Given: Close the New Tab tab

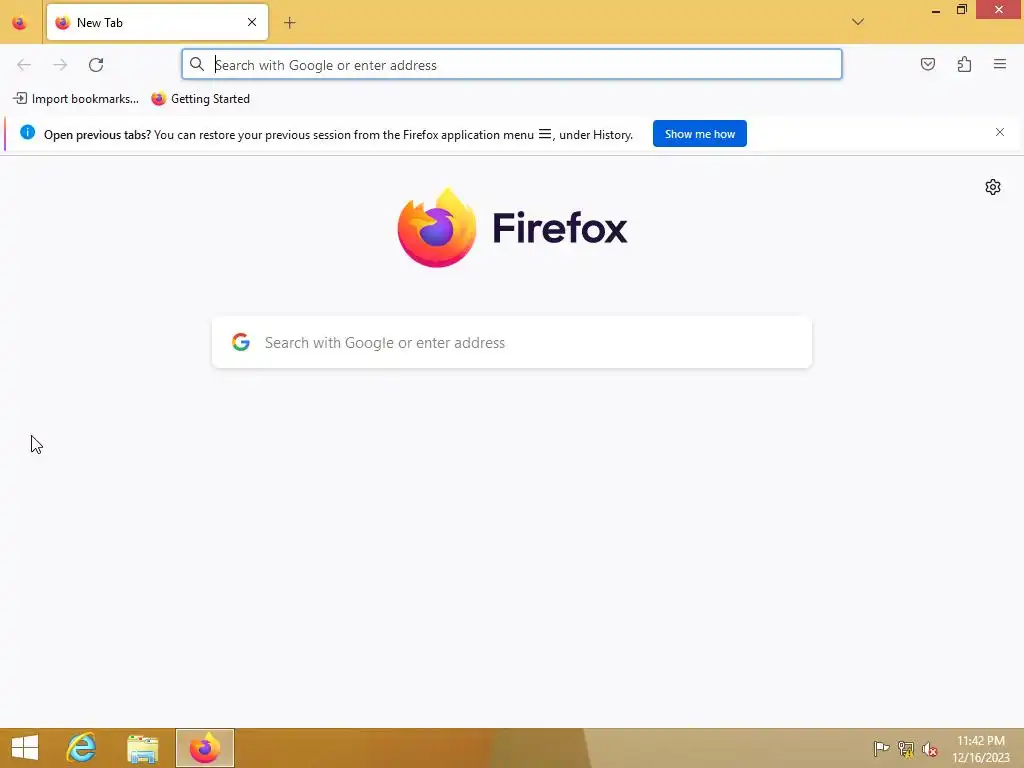Looking at the screenshot, I should point(252,22).
